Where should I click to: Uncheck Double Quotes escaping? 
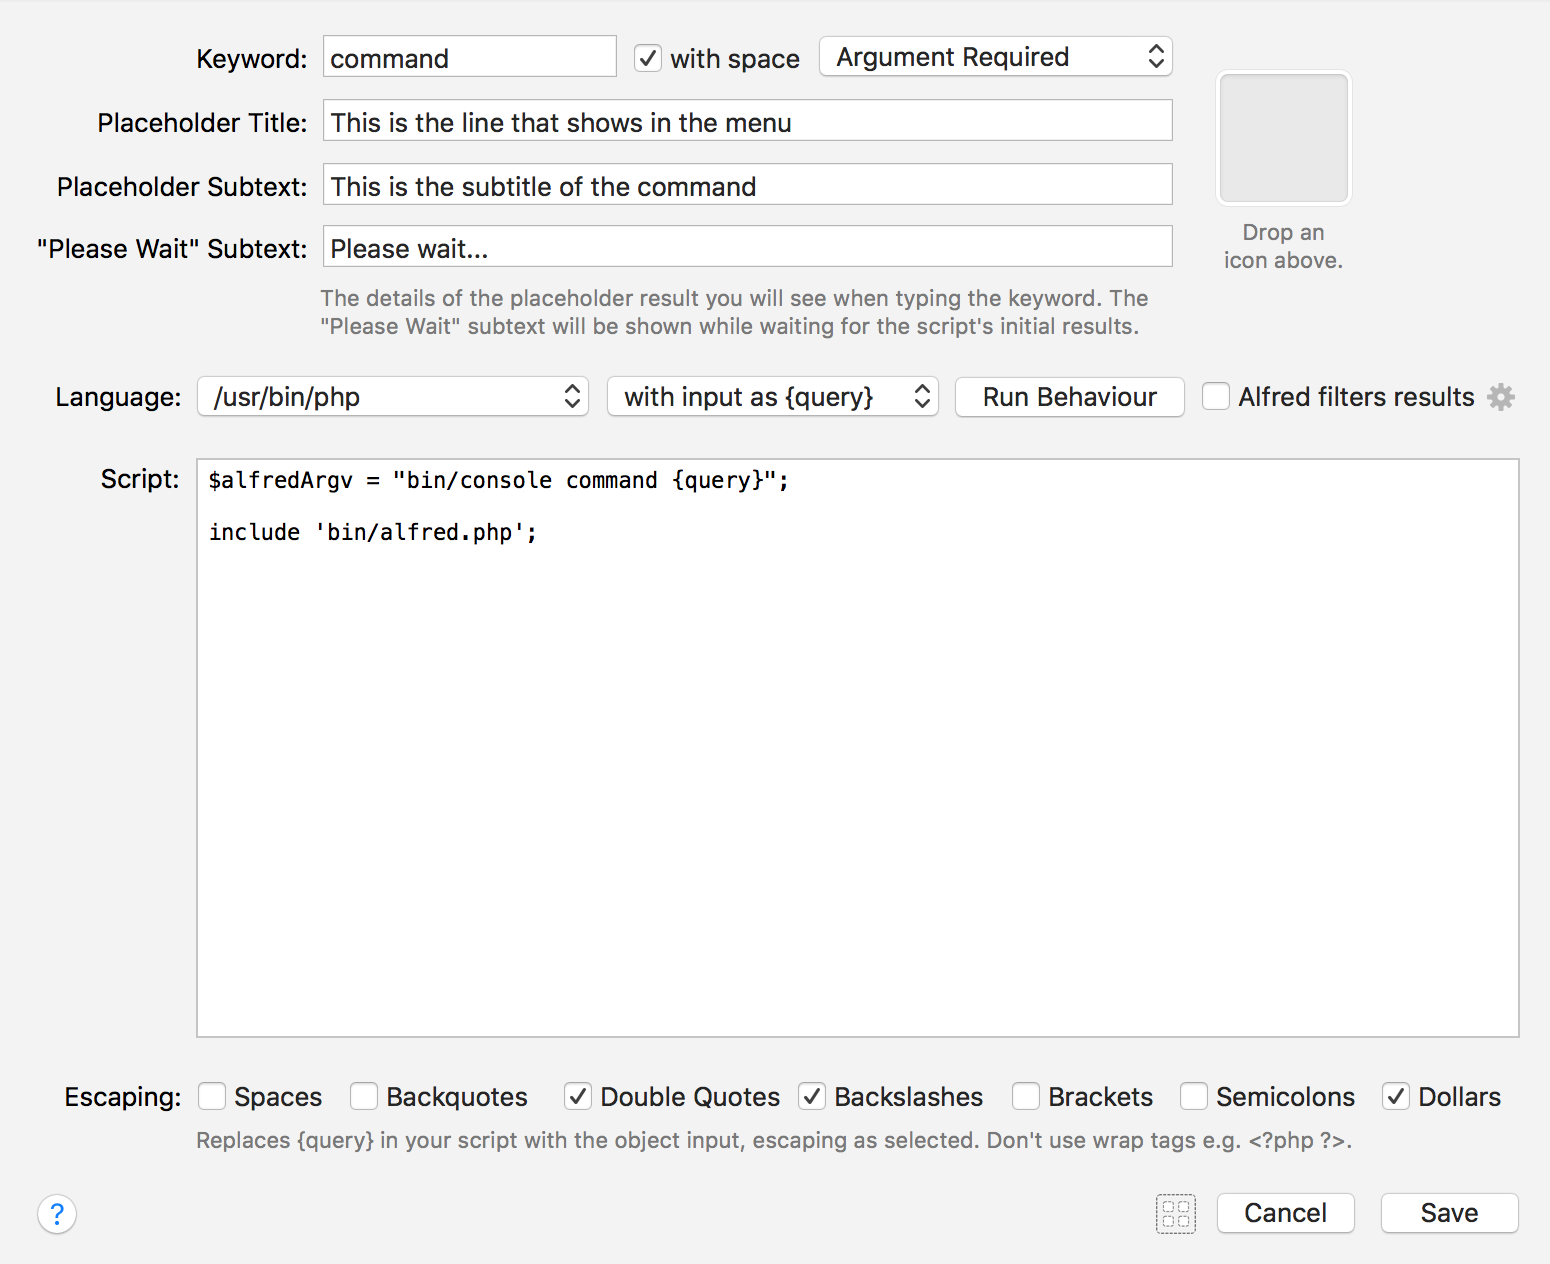578,1097
